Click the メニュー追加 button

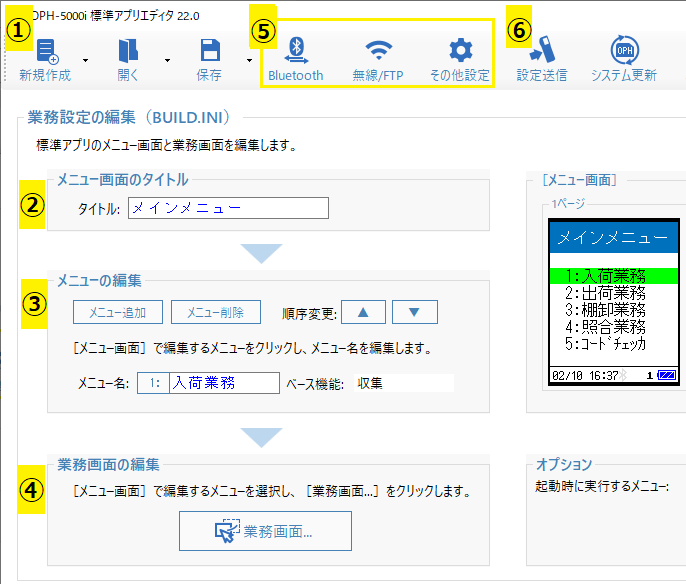coord(118,312)
